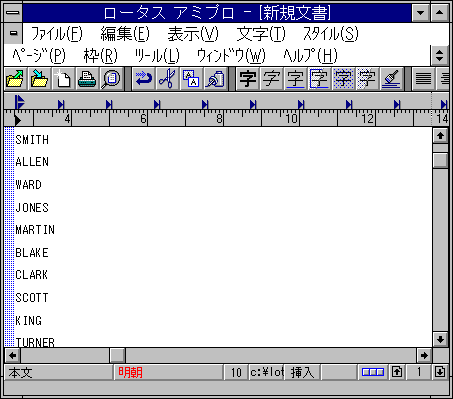This screenshot has width=453, height=399.
Task: Click the scissors cut icon
Action: pyautogui.click(x=168, y=79)
